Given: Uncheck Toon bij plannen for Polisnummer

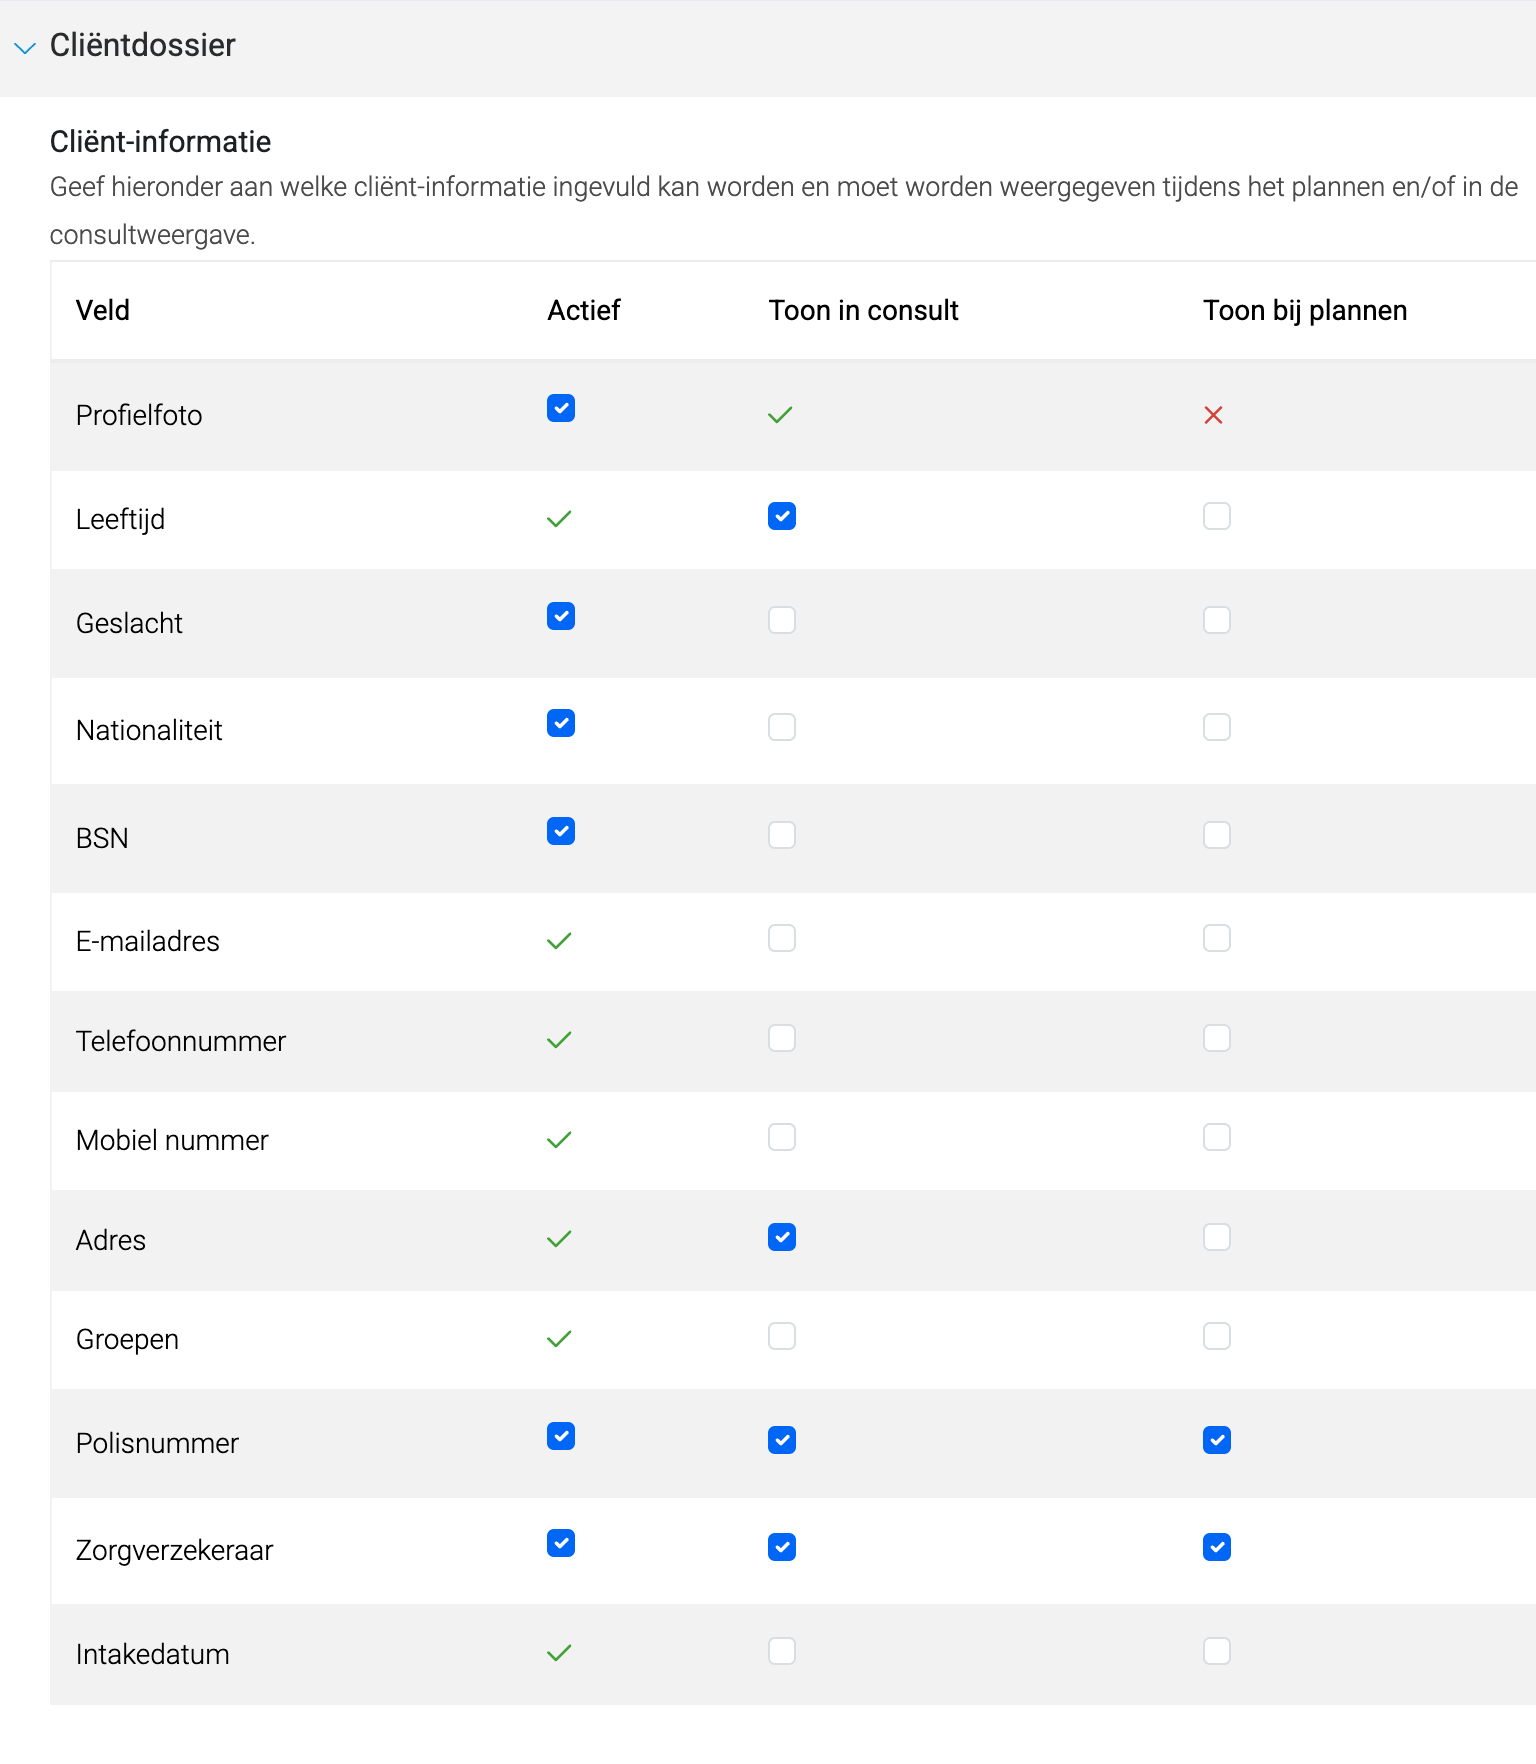Looking at the screenshot, I should click(1217, 1440).
